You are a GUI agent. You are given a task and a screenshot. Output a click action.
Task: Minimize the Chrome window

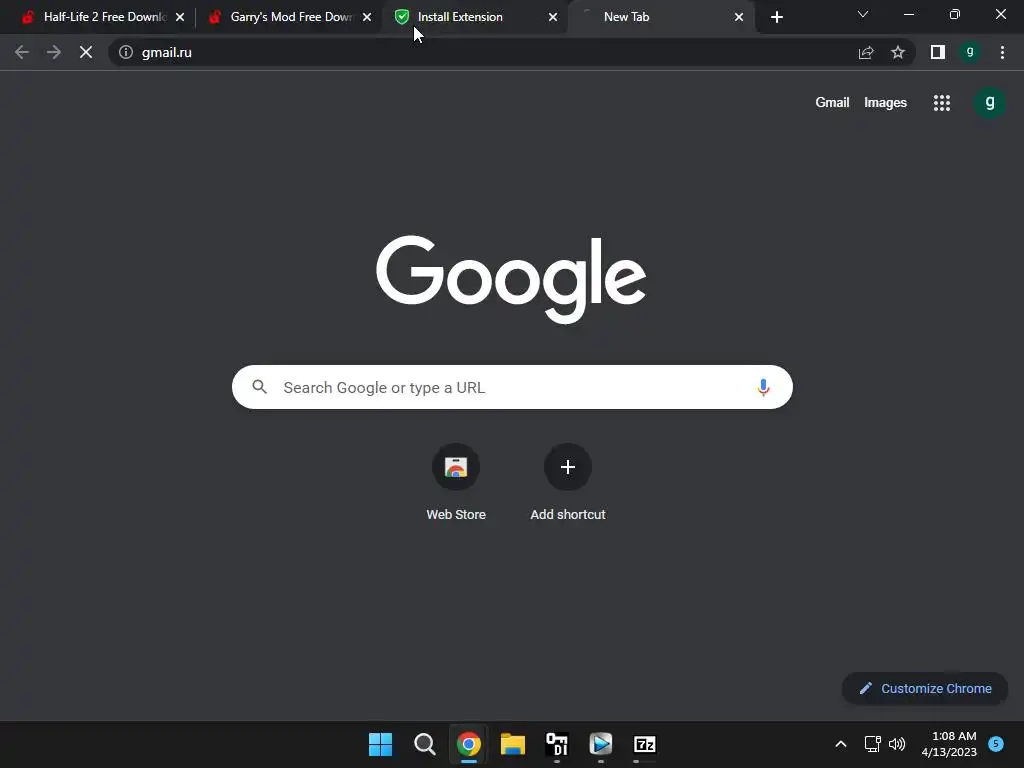pos(908,14)
